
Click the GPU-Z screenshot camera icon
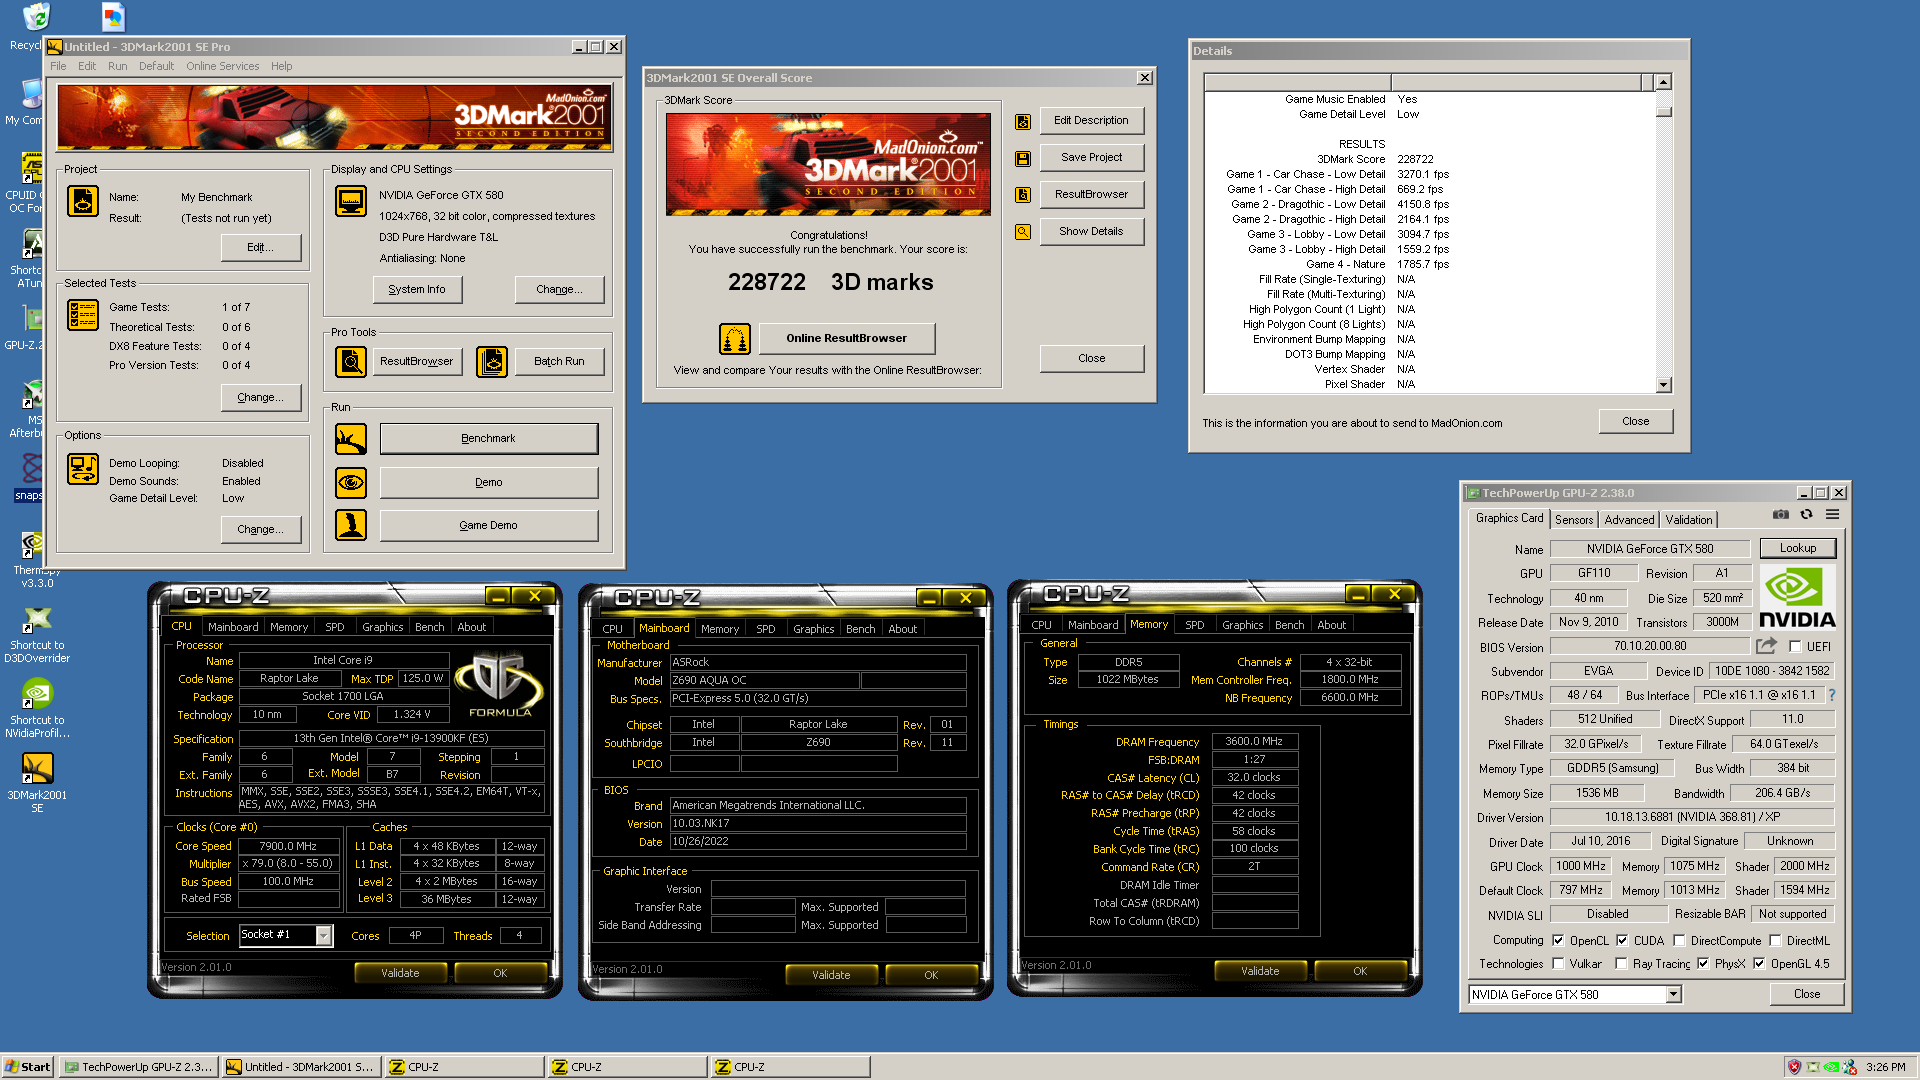(1781, 515)
